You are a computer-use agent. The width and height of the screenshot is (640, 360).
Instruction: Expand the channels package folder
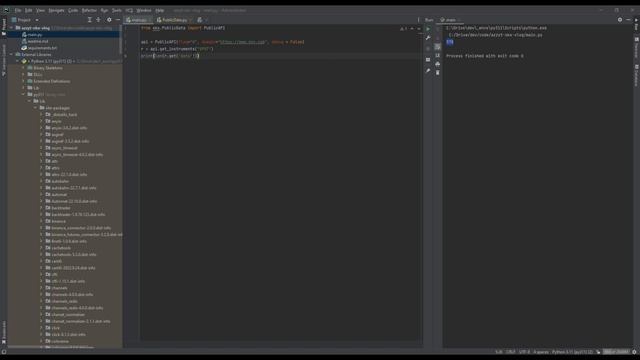point(41,288)
